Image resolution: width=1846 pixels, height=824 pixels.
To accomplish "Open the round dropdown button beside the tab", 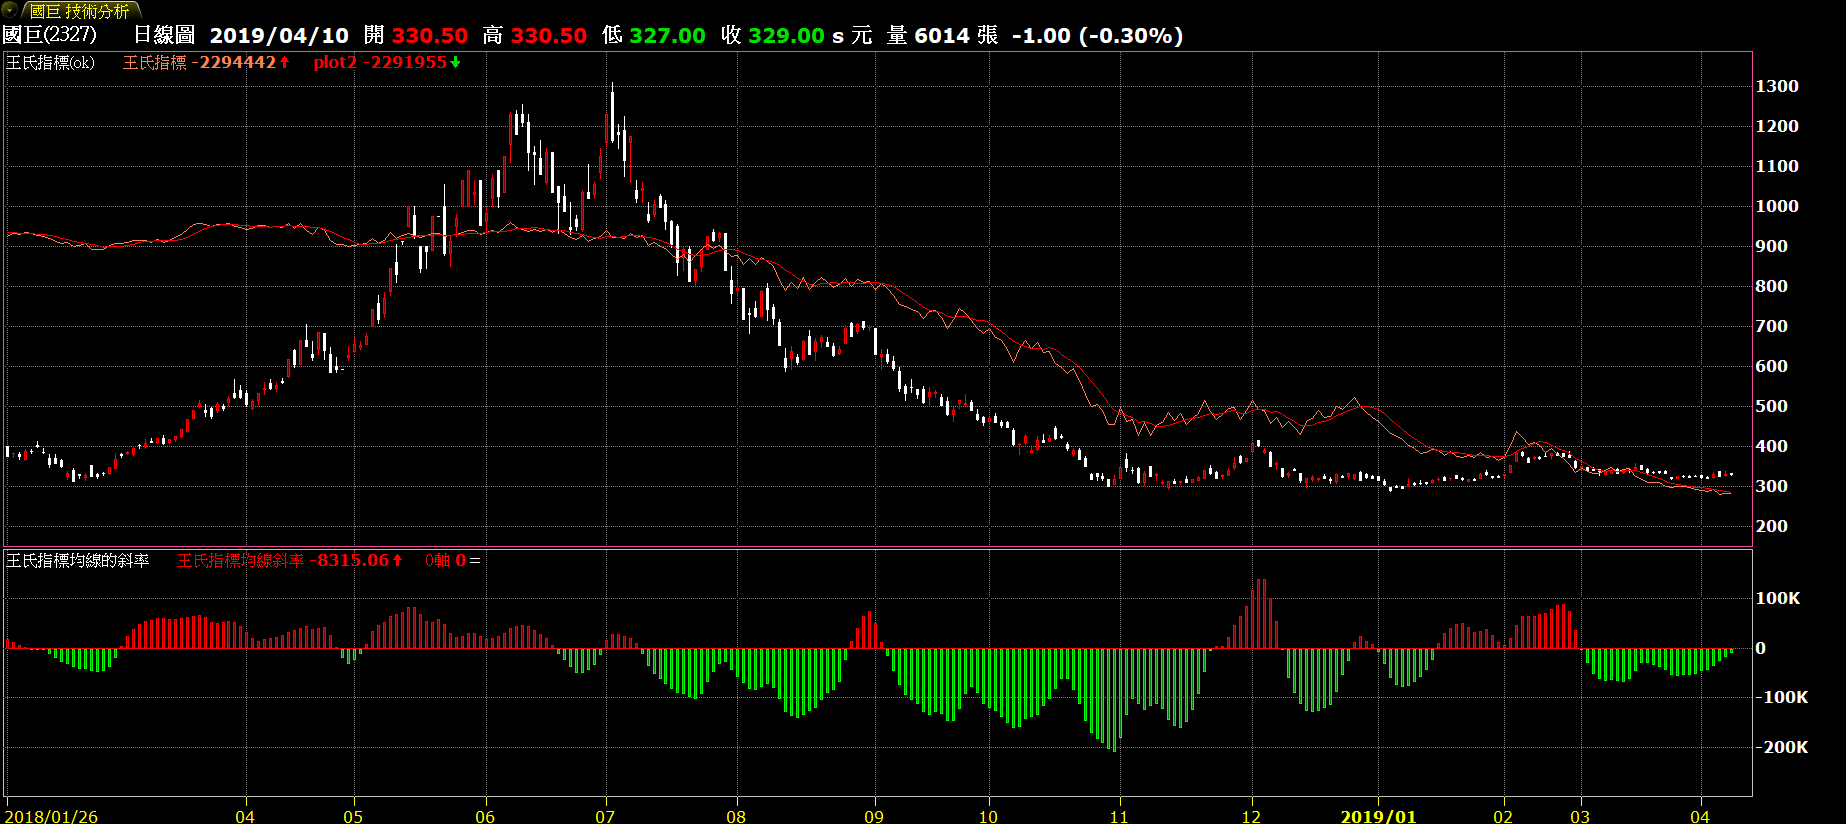I will (x=10, y=11).
